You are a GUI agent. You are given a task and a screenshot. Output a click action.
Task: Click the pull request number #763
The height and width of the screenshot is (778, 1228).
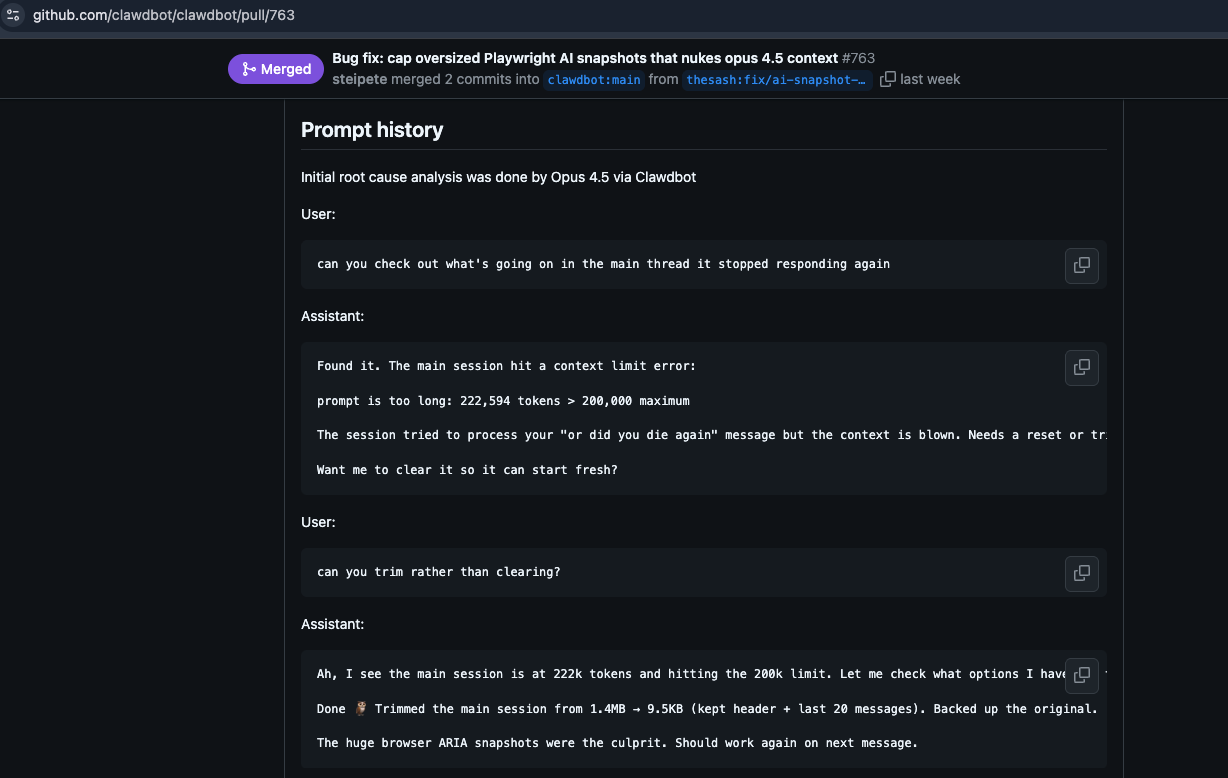point(858,57)
